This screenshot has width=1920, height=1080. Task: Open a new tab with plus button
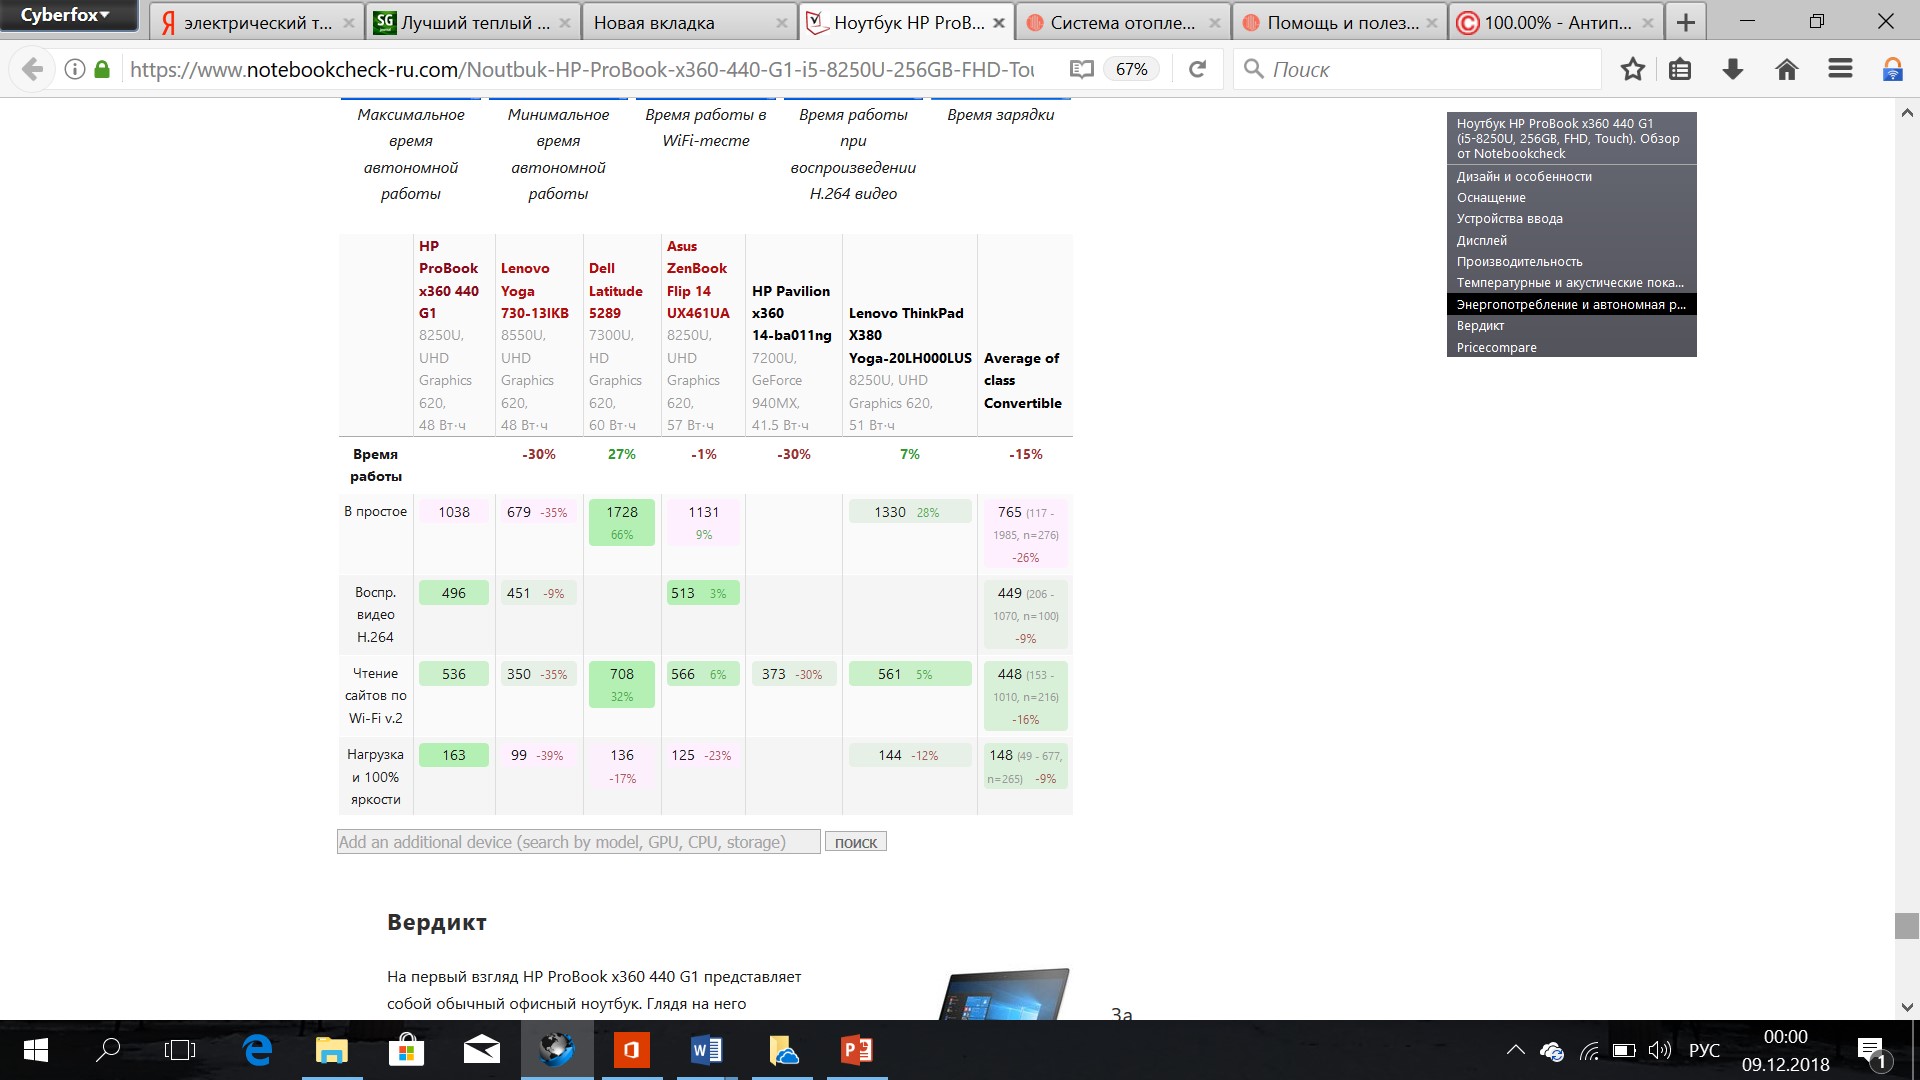click(1686, 22)
